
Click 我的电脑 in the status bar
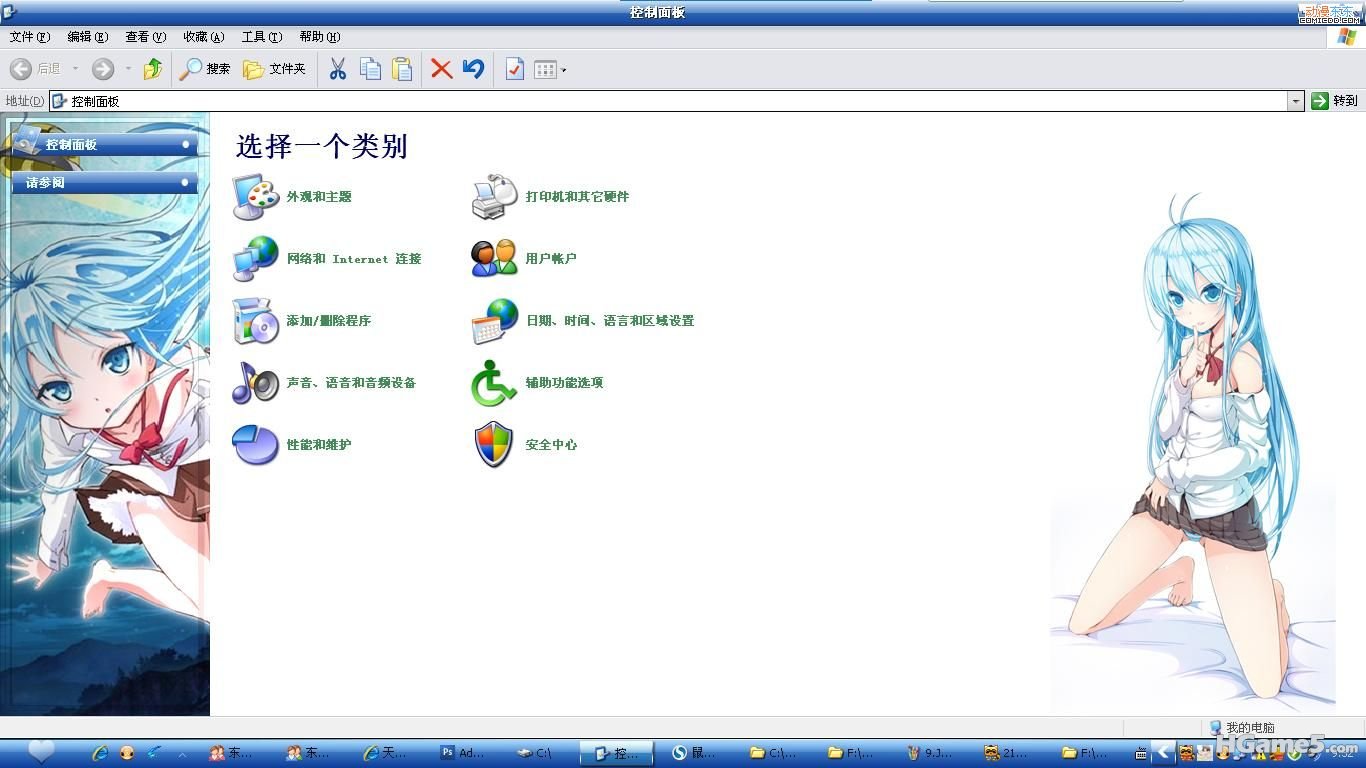click(1242, 728)
